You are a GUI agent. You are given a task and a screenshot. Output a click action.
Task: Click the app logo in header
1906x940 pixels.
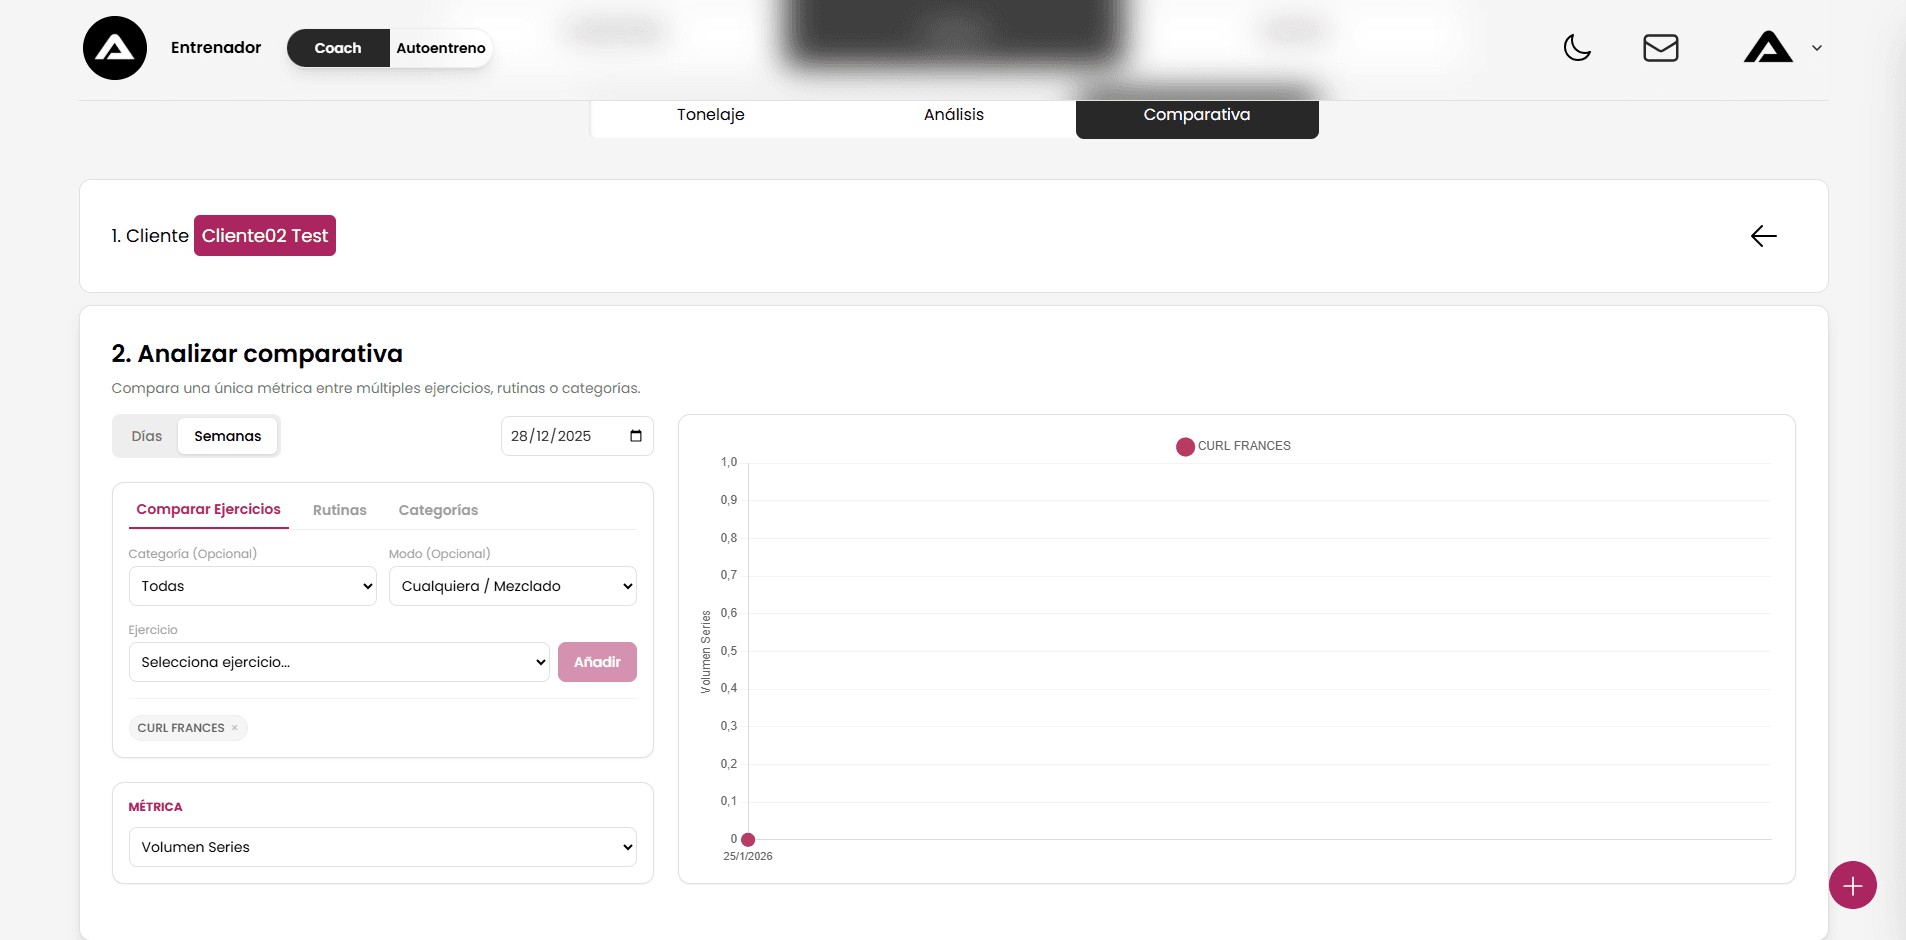click(x=115, y=48)
